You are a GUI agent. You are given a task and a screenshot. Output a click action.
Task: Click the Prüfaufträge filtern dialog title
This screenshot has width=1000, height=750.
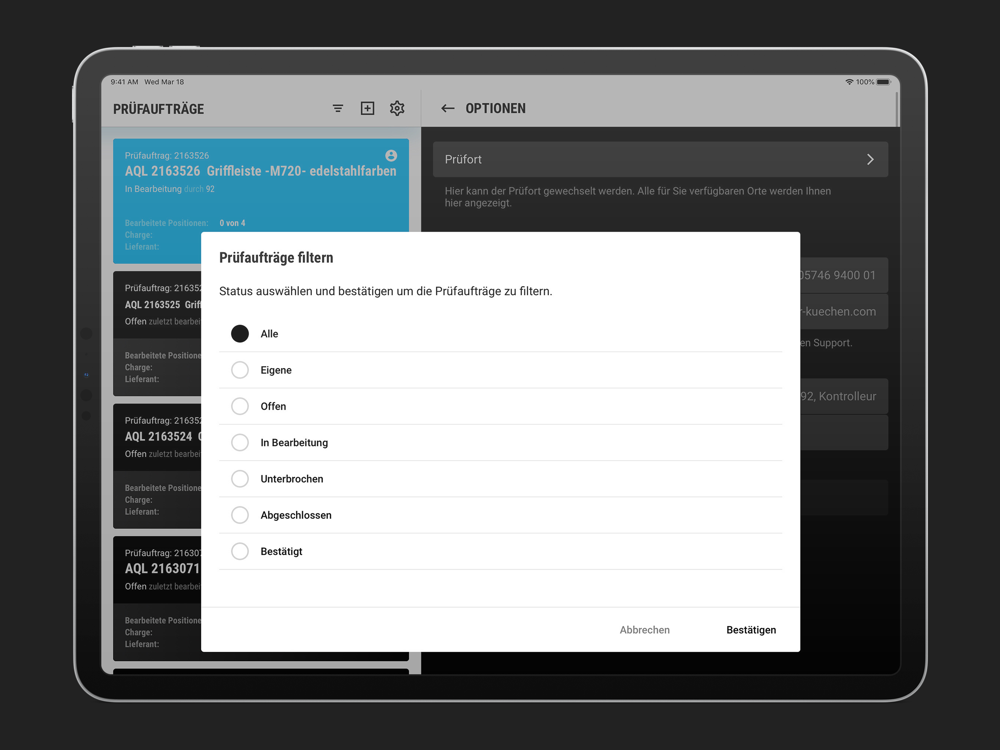(x=276, y=258)
